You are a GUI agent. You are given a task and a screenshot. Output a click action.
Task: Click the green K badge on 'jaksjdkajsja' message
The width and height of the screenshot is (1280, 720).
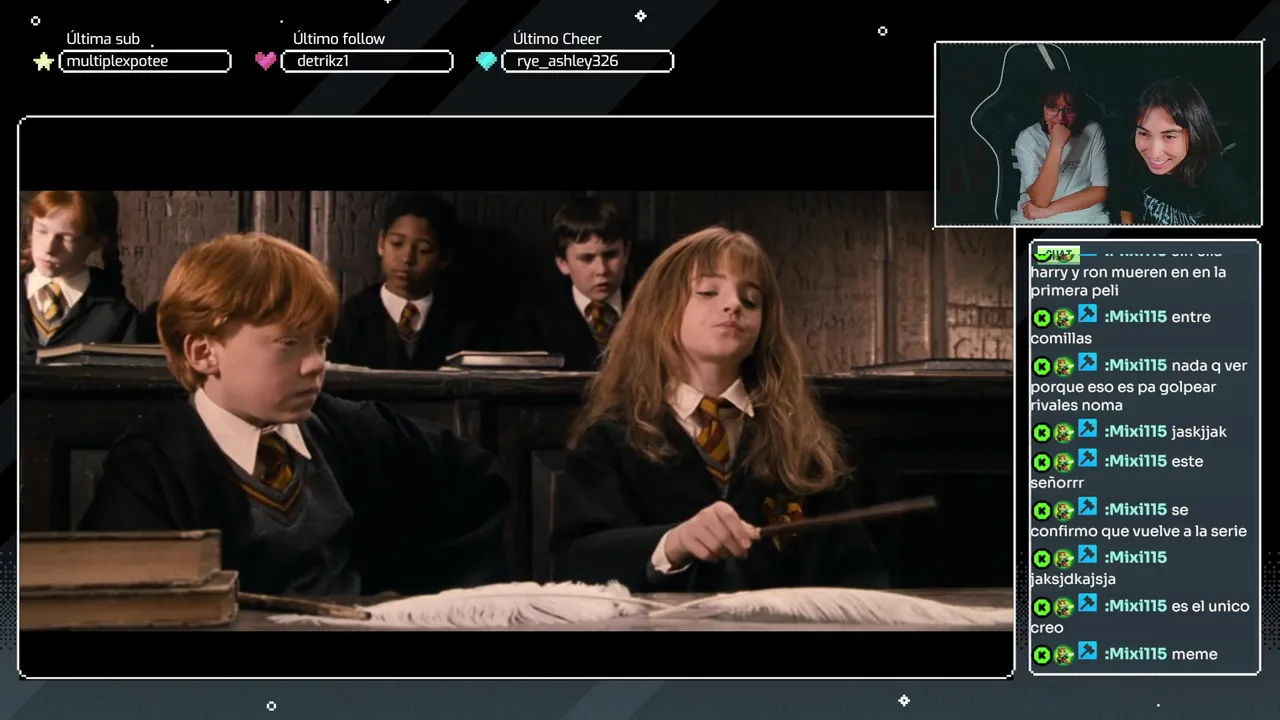1041,559
